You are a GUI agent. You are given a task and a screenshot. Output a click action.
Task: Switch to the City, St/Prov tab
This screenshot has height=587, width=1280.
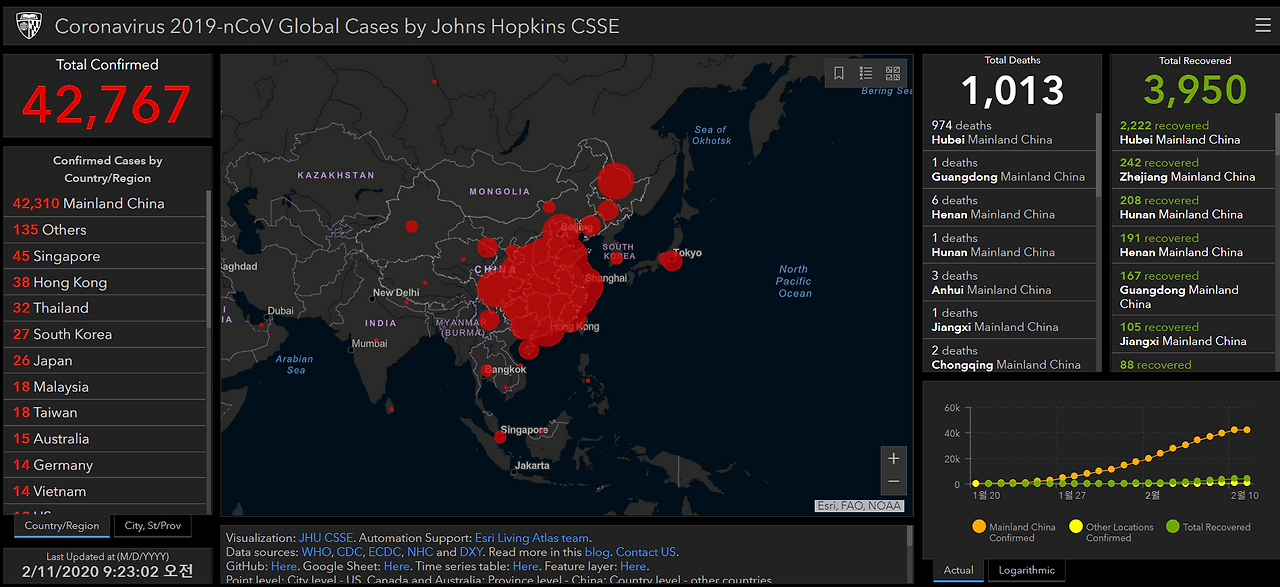[x=153, y=525]
